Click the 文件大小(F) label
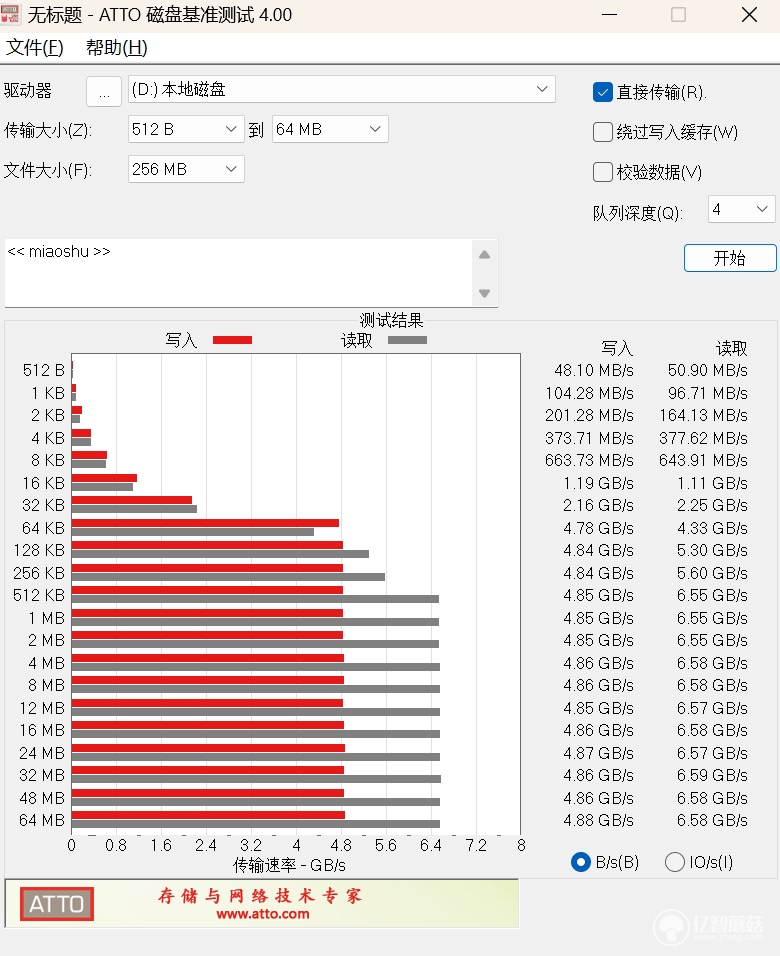The image size is (780, 956). pyautogui.click(x=48, y=170)
